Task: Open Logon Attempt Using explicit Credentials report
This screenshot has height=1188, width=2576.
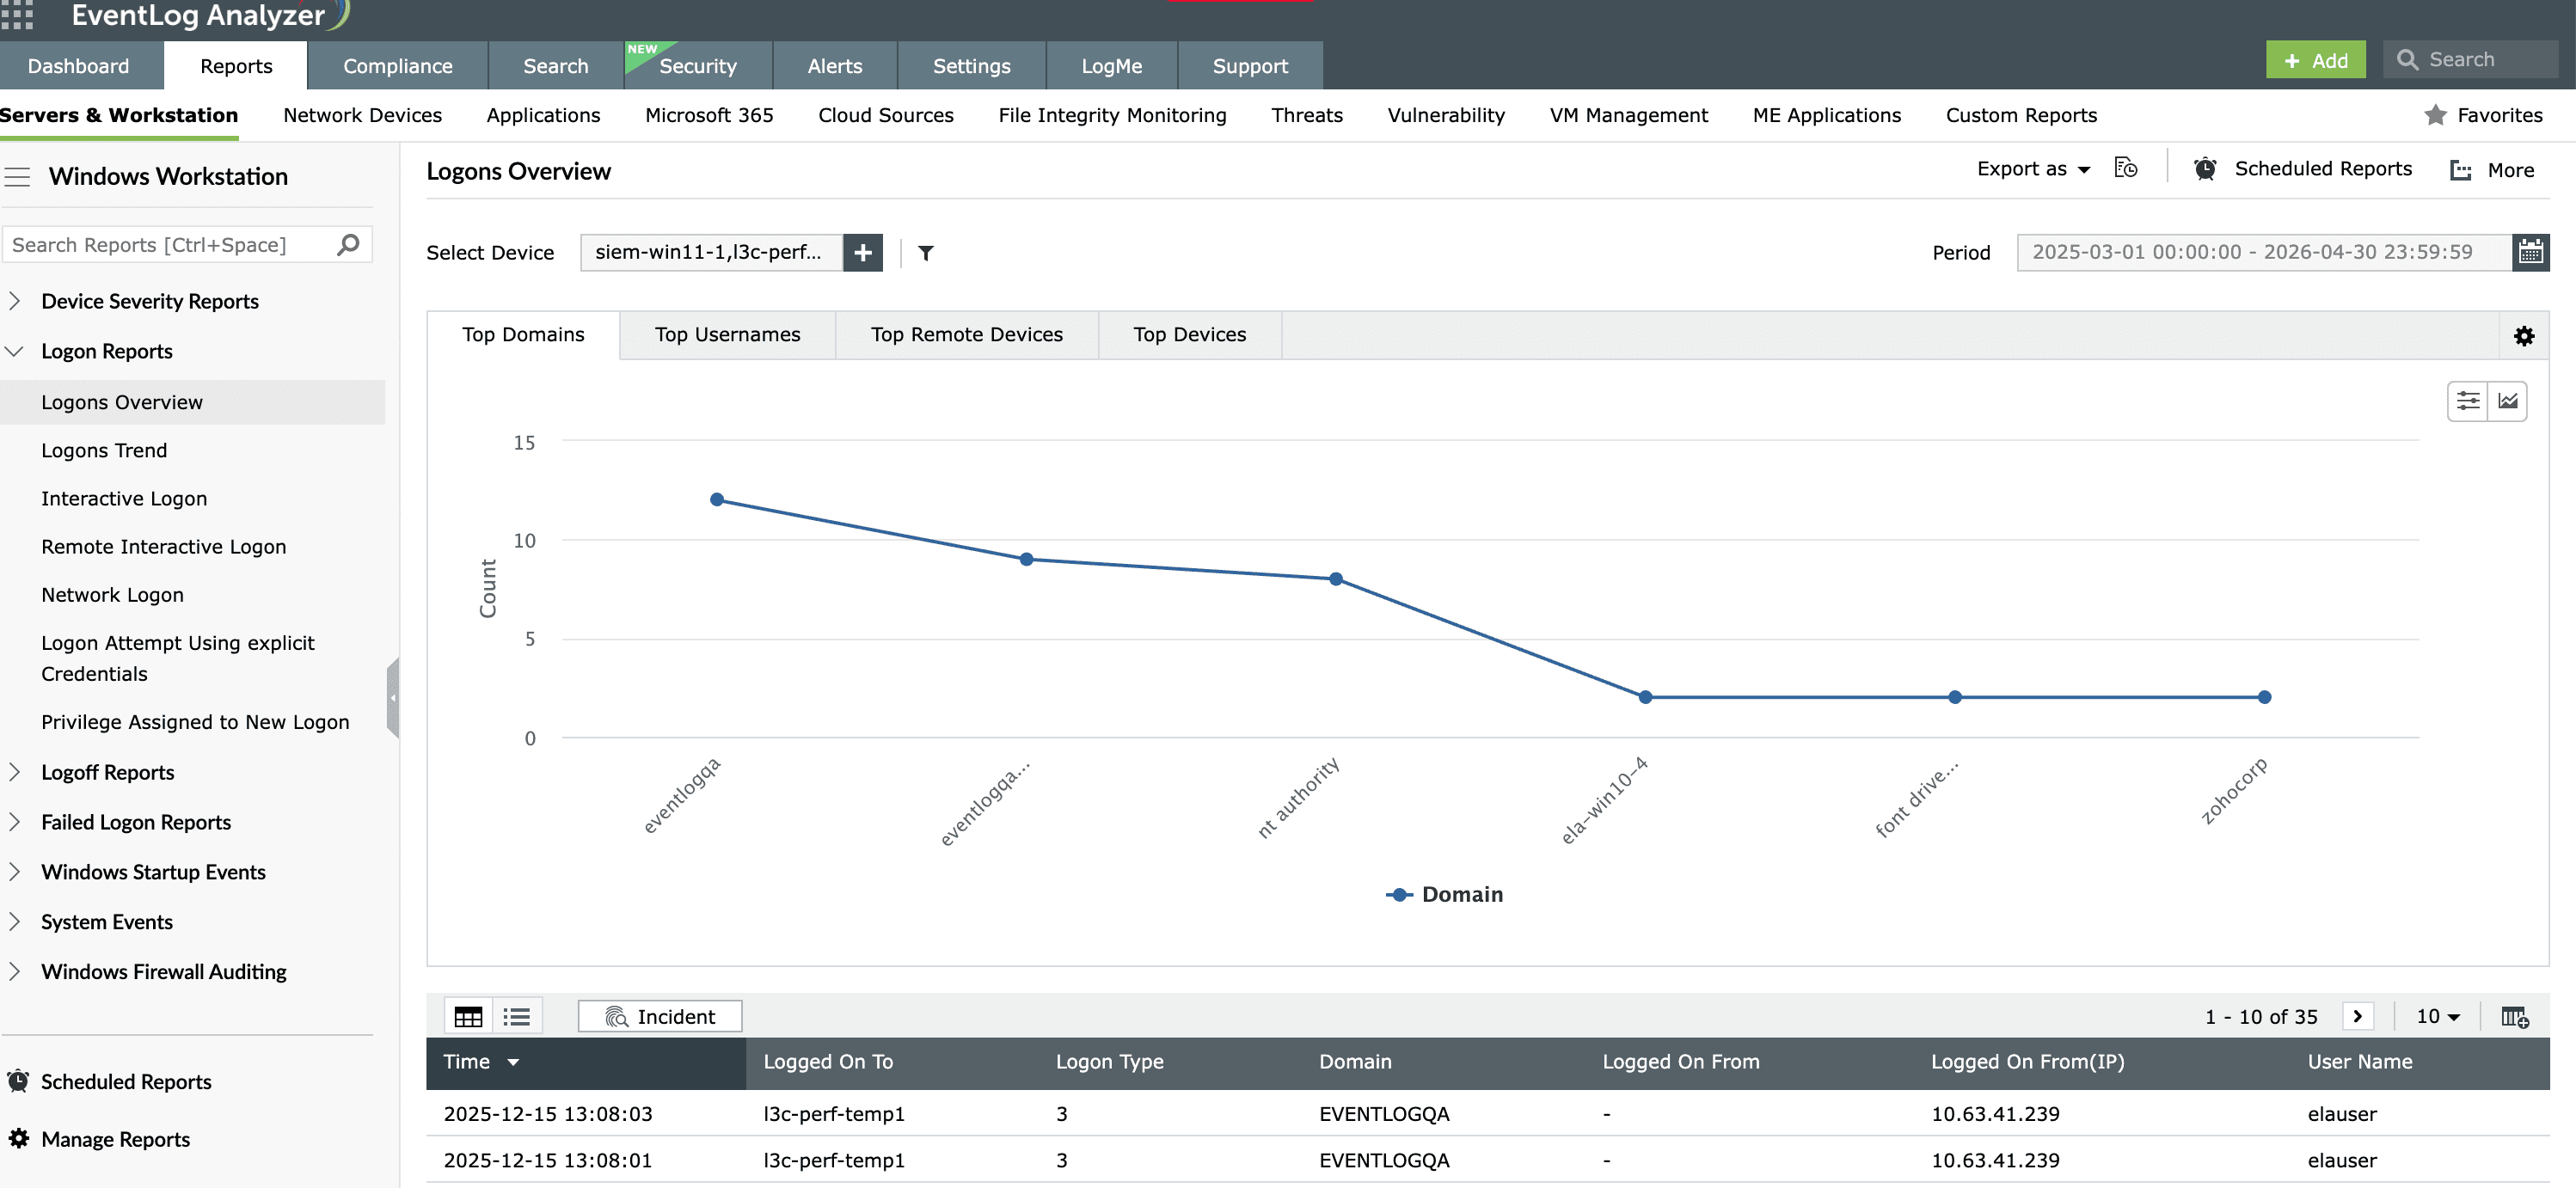Action: (178, 658)
